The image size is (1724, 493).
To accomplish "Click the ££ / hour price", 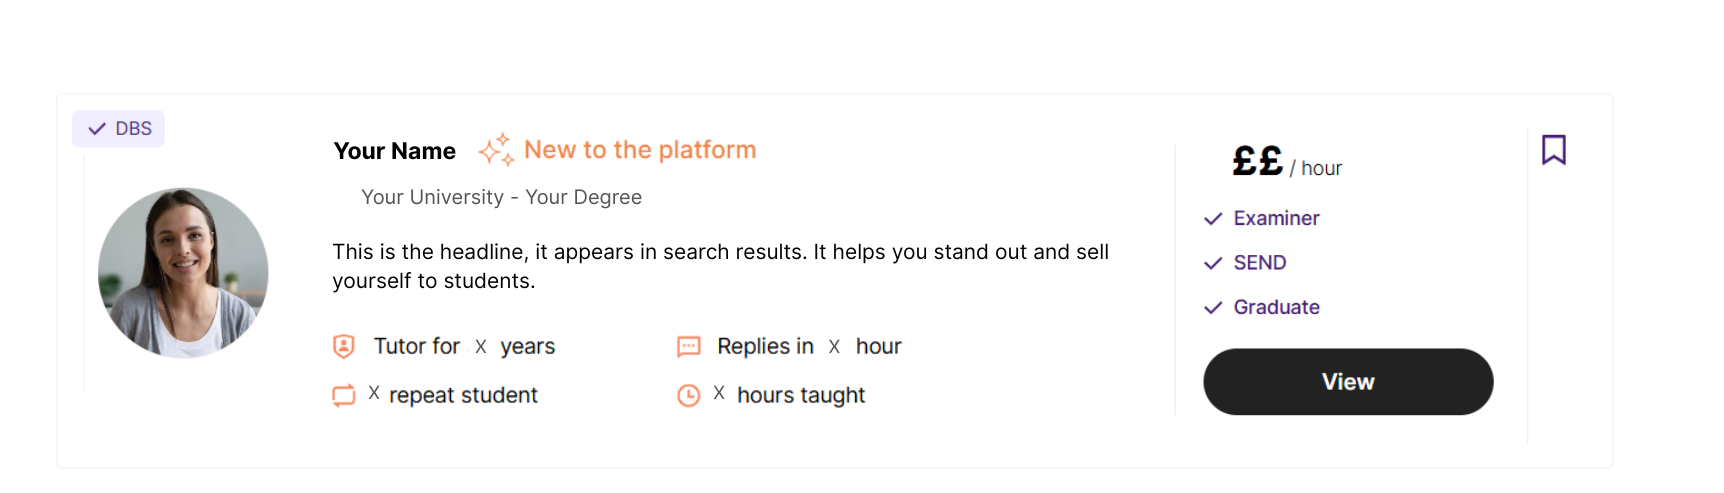I will (x=1286, y=162).
